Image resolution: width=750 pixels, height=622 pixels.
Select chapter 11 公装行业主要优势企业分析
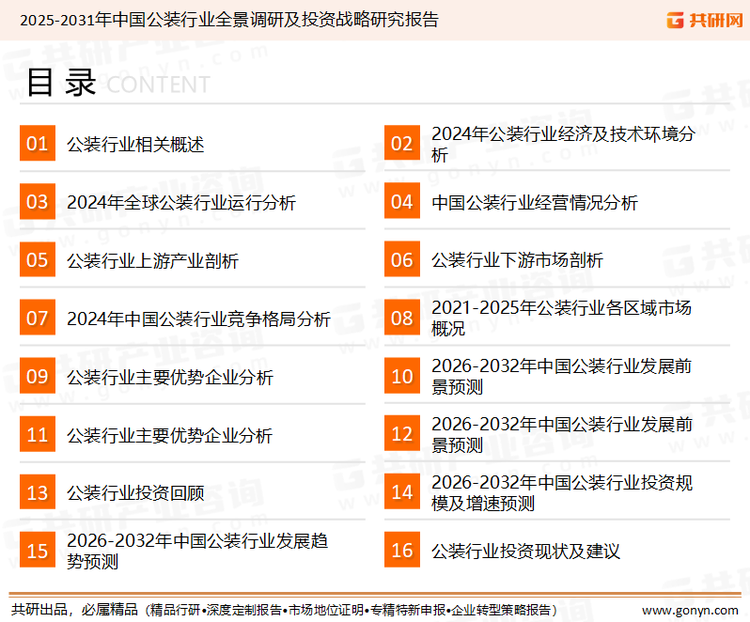[170, 435]
